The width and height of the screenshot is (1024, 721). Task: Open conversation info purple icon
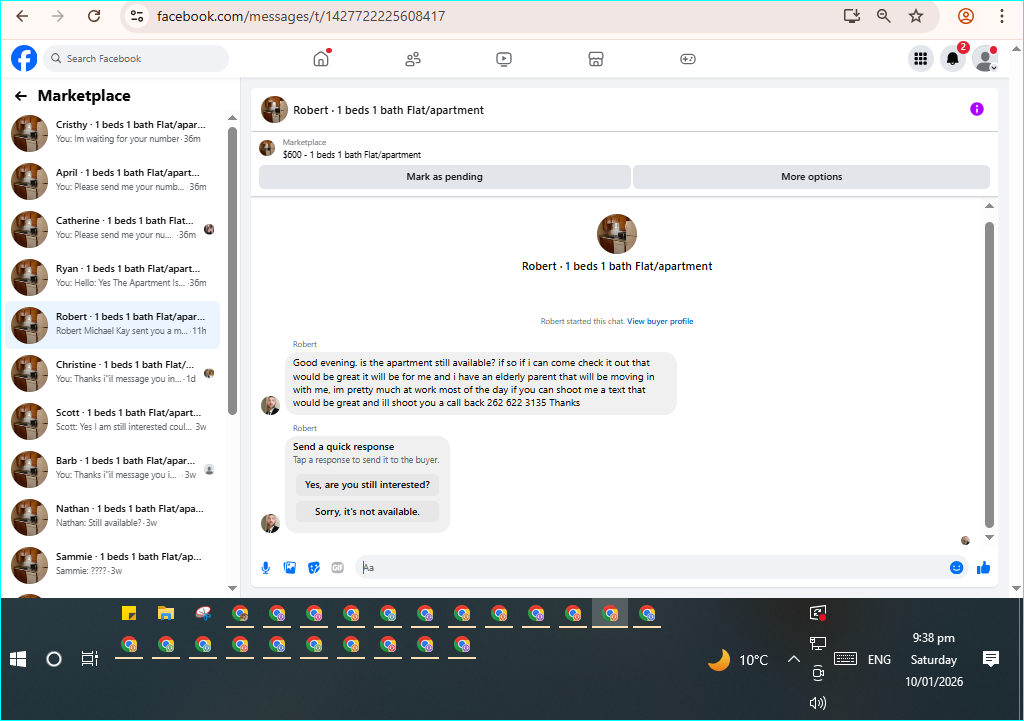click(x=976, y=109)
